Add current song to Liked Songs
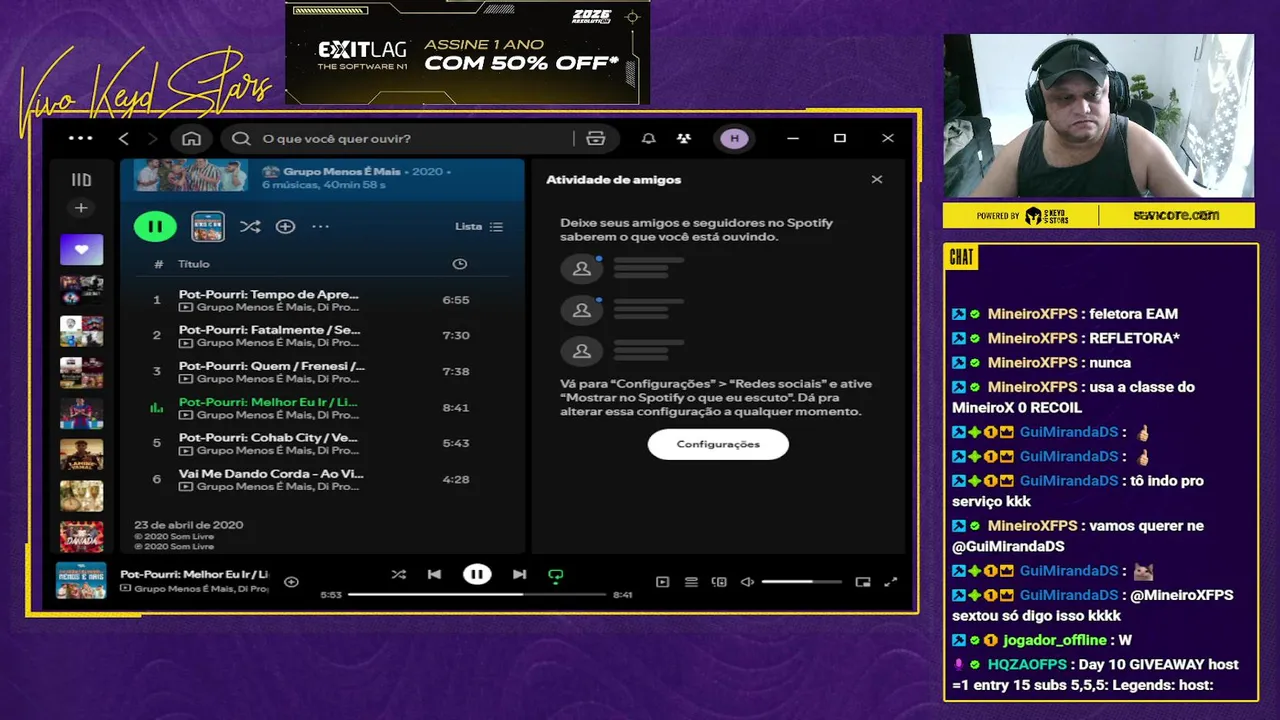Screen dimensions: 1280x720 tap(291, 582)
